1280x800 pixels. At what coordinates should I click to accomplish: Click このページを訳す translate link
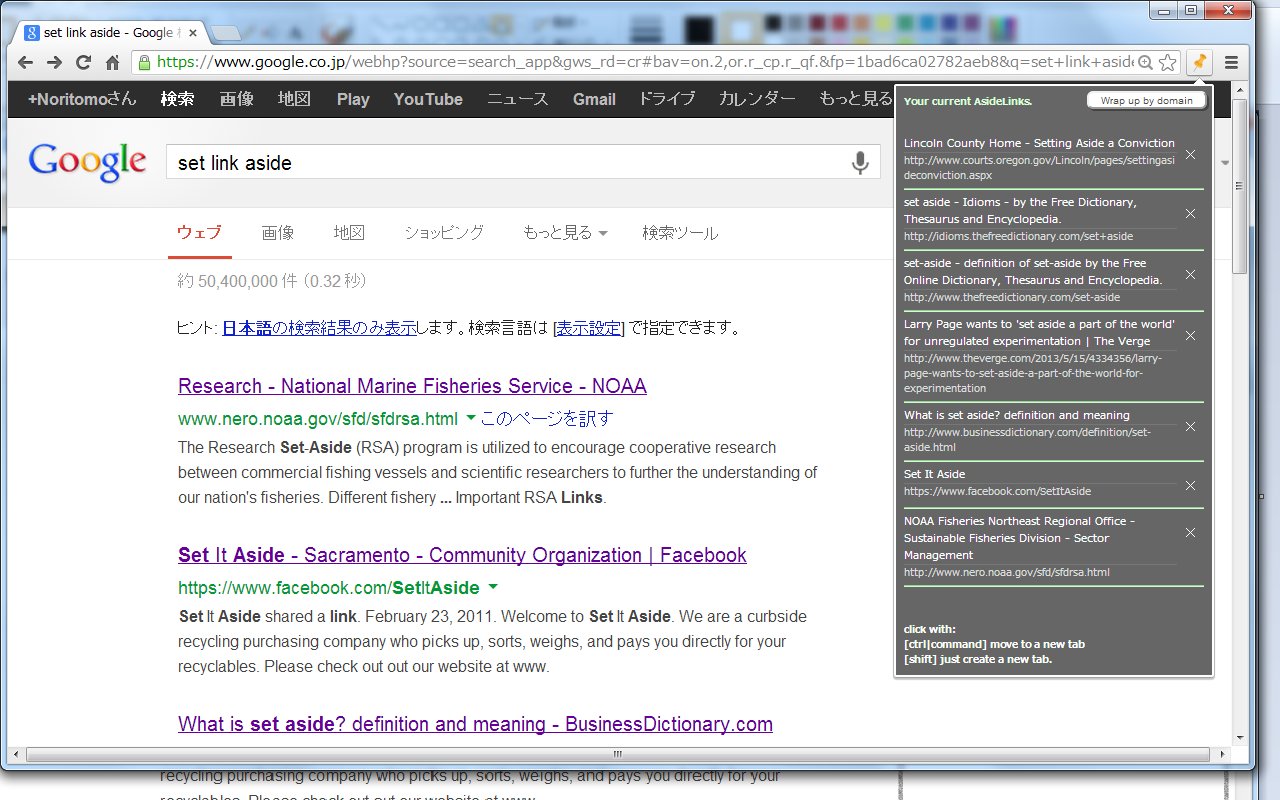click(546, 418)
